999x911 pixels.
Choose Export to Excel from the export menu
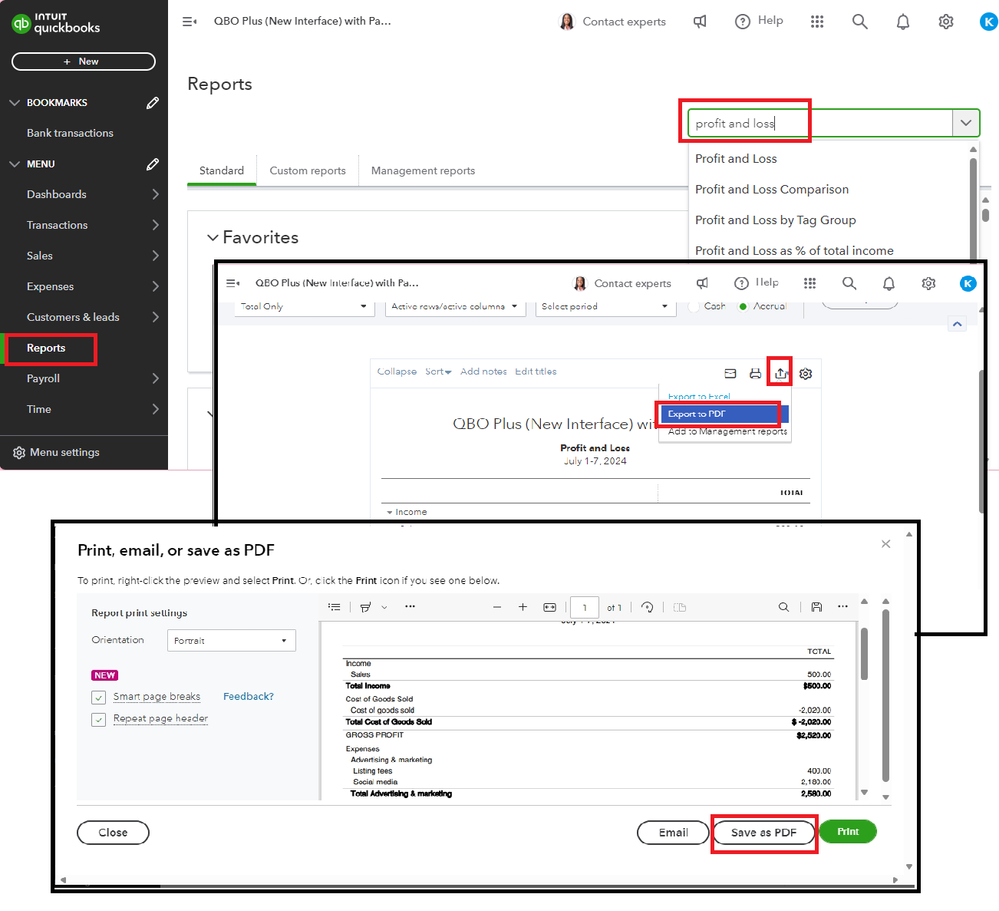point(699,397)
